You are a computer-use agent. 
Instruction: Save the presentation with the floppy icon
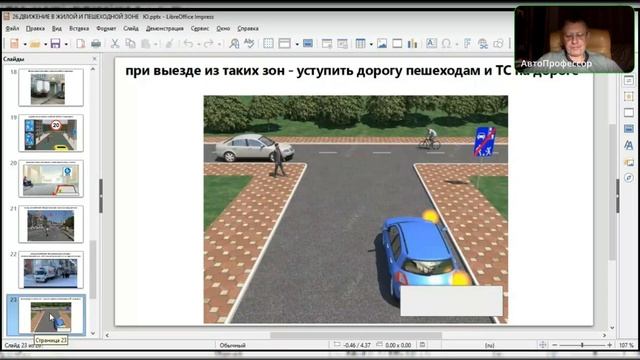(56, 43)
